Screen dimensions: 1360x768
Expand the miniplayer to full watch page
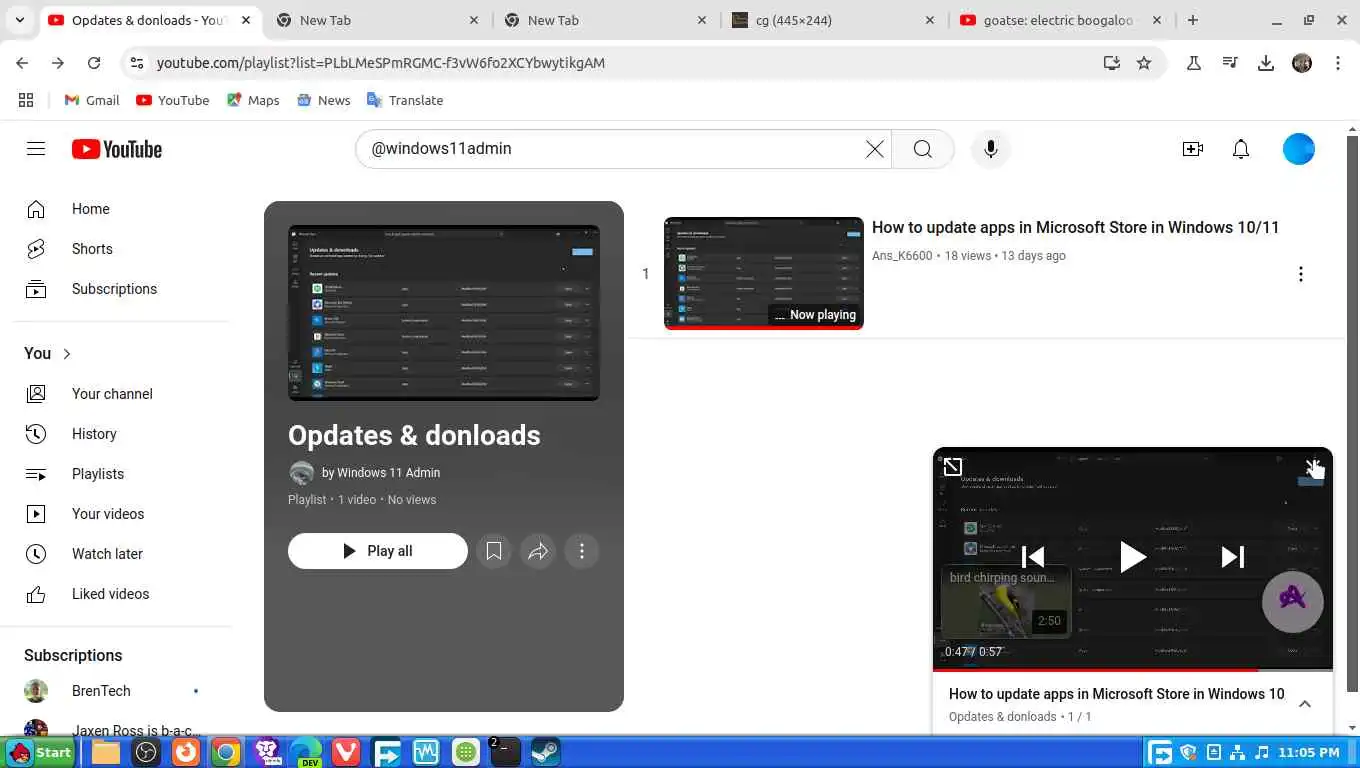pos(953,467)
